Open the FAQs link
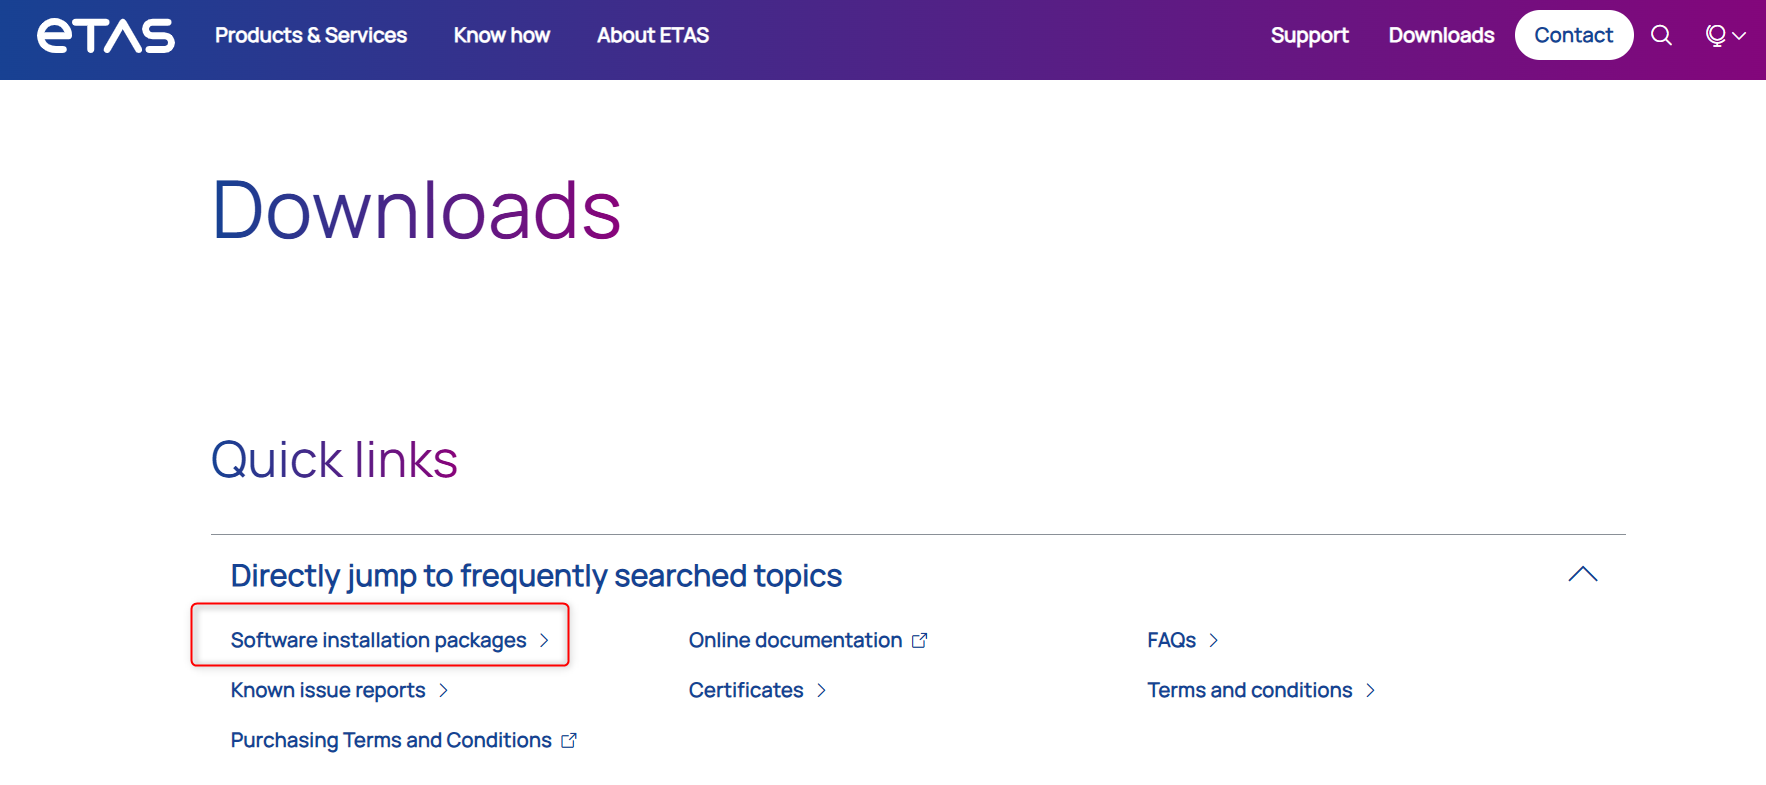This screenshot has height=785, width=1766. (1182, 640)
